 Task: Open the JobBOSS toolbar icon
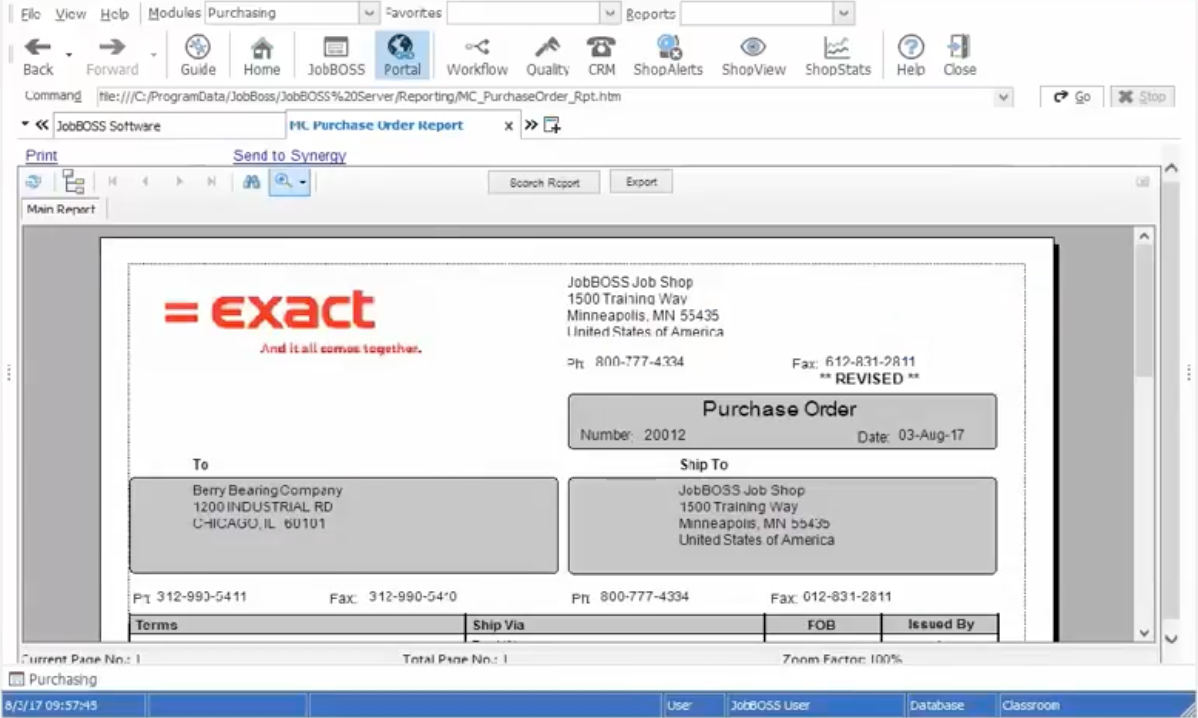tap(336, 55)
